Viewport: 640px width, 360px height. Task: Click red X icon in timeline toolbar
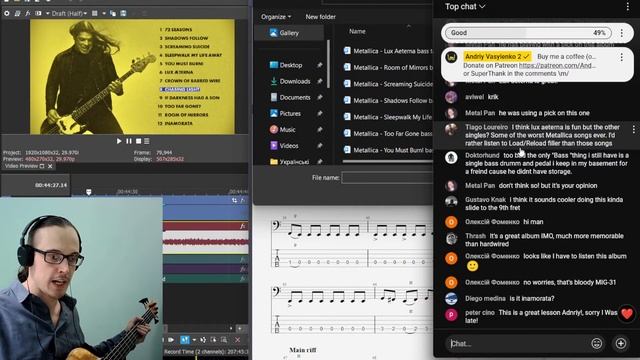pos(238,340)
